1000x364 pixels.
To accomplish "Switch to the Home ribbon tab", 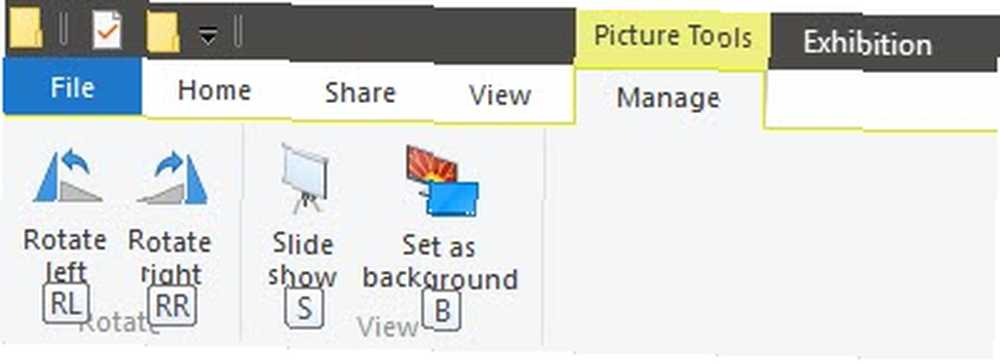I will (214, 91).
